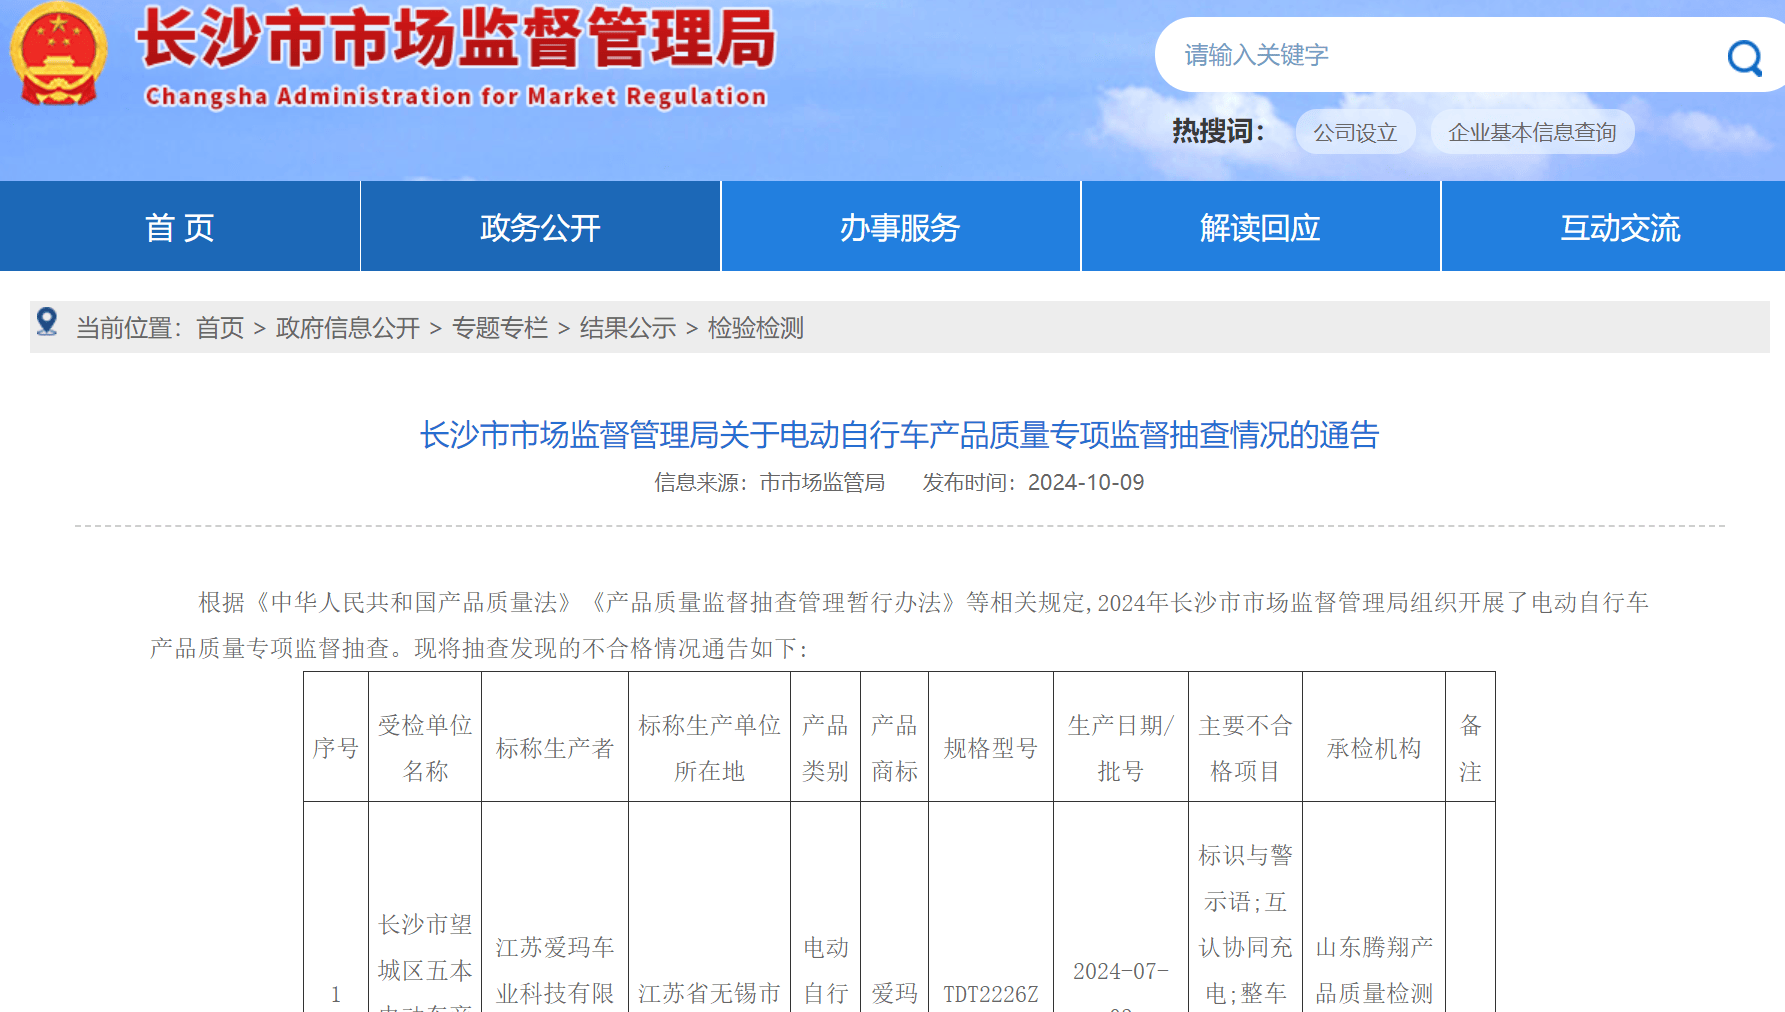Screen dimensions: 1785x1012
Task: Click the 公司设立 hot search tag
Action: coord(1355,131)
